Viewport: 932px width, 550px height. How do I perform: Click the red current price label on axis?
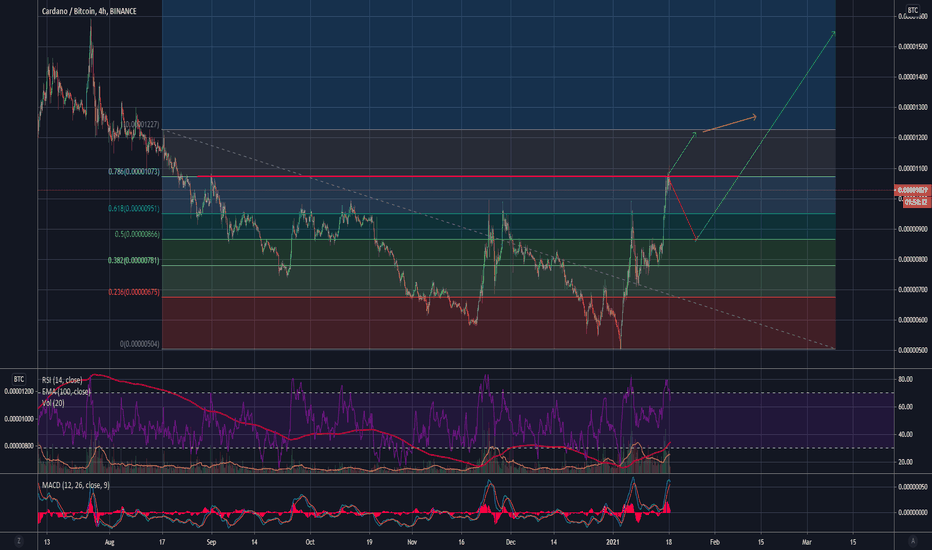click(912, 190)
